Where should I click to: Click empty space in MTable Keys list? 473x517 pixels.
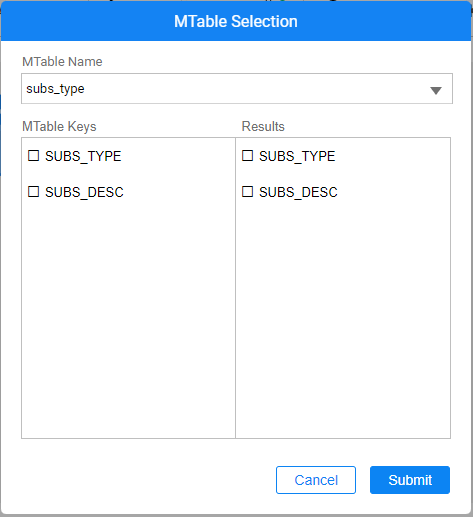tap(128, 317)
